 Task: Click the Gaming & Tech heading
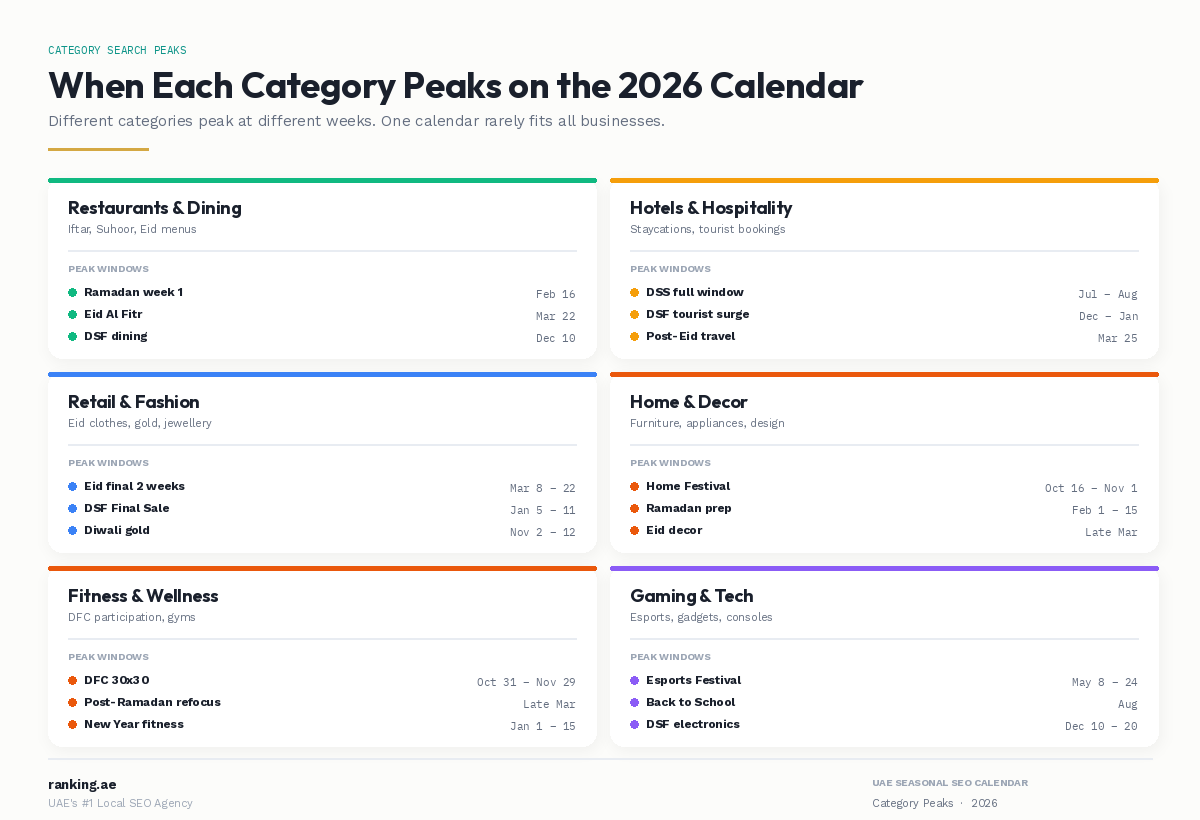tap(691, 596)
